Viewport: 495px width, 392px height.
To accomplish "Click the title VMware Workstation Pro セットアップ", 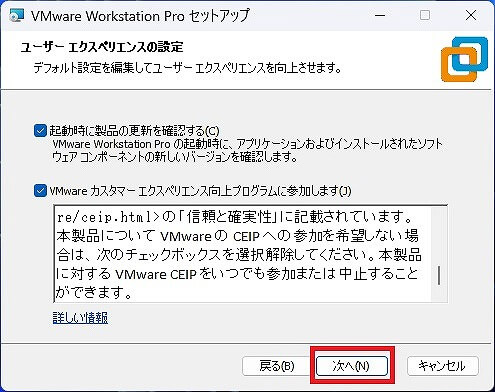I will [x=140, y=16].
